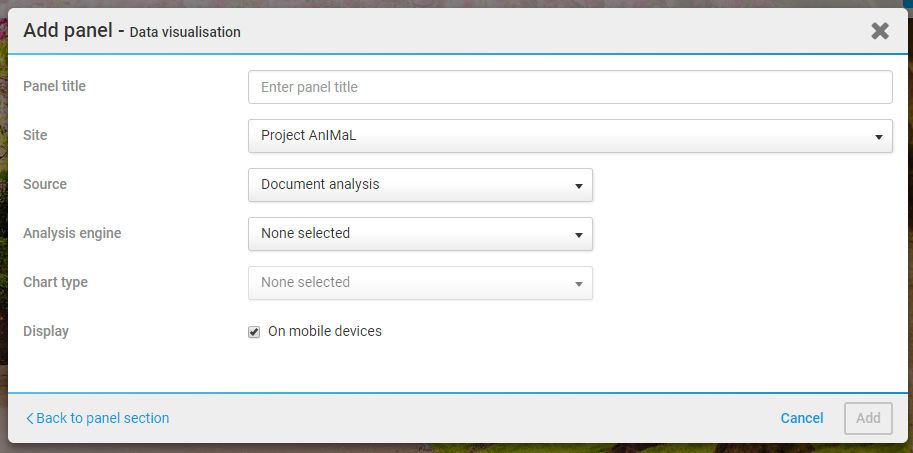Click the Add button
This screenshot has height=453, width=913.
point(868,418)
